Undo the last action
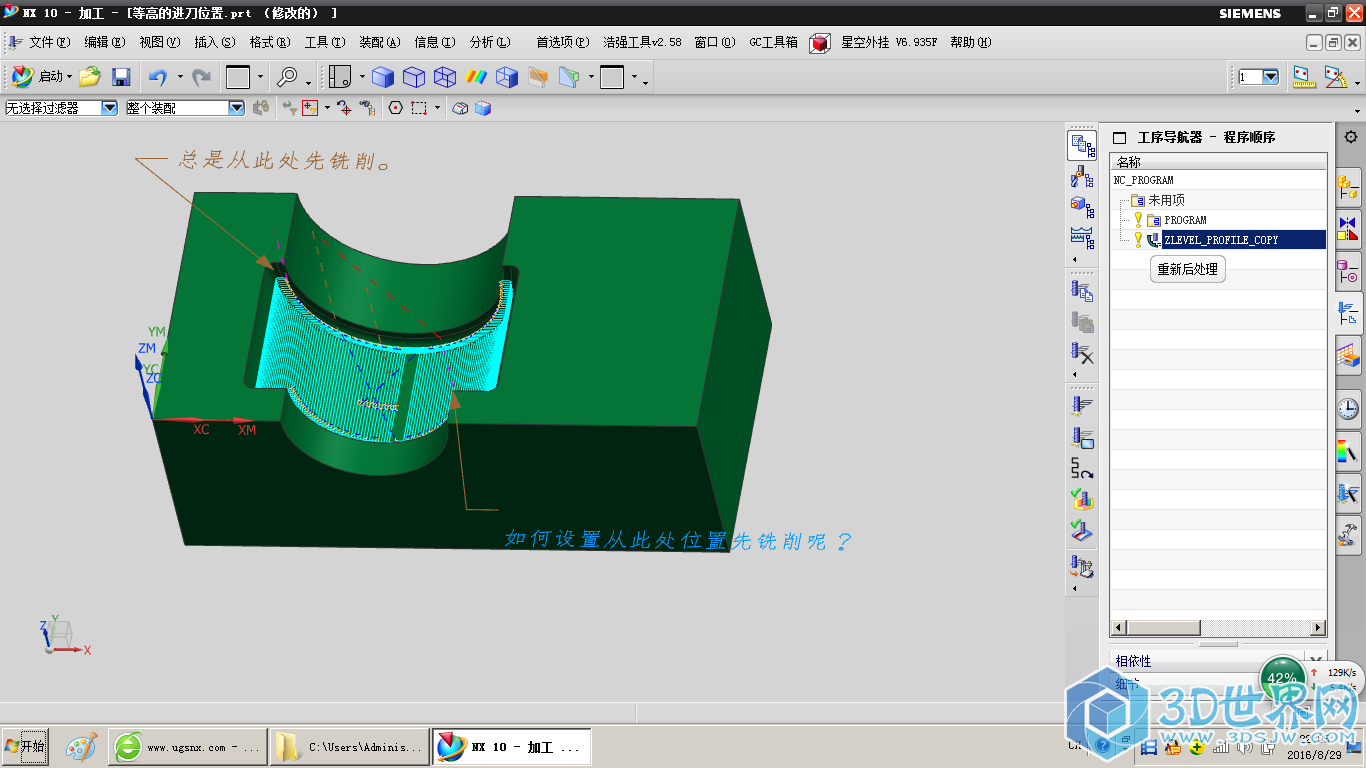Viewport: 1366px width, 768px height. point(157,76)
